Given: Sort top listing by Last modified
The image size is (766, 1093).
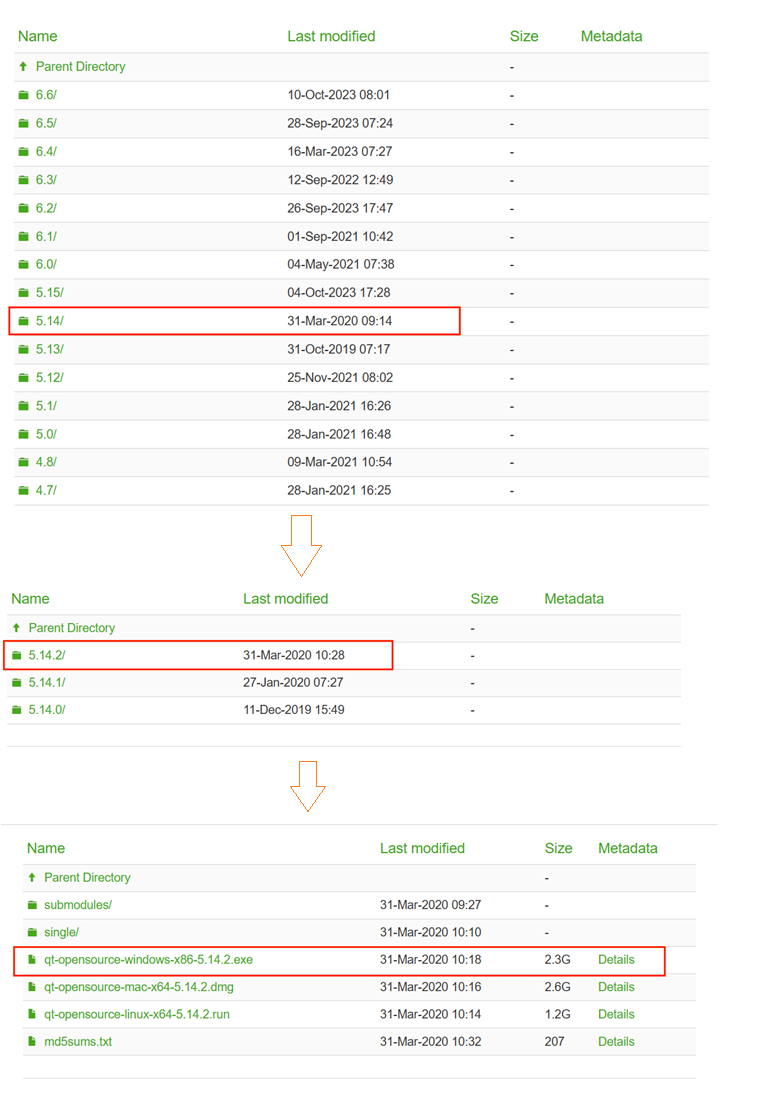Looking at the screenshot, I should [331, 36].
